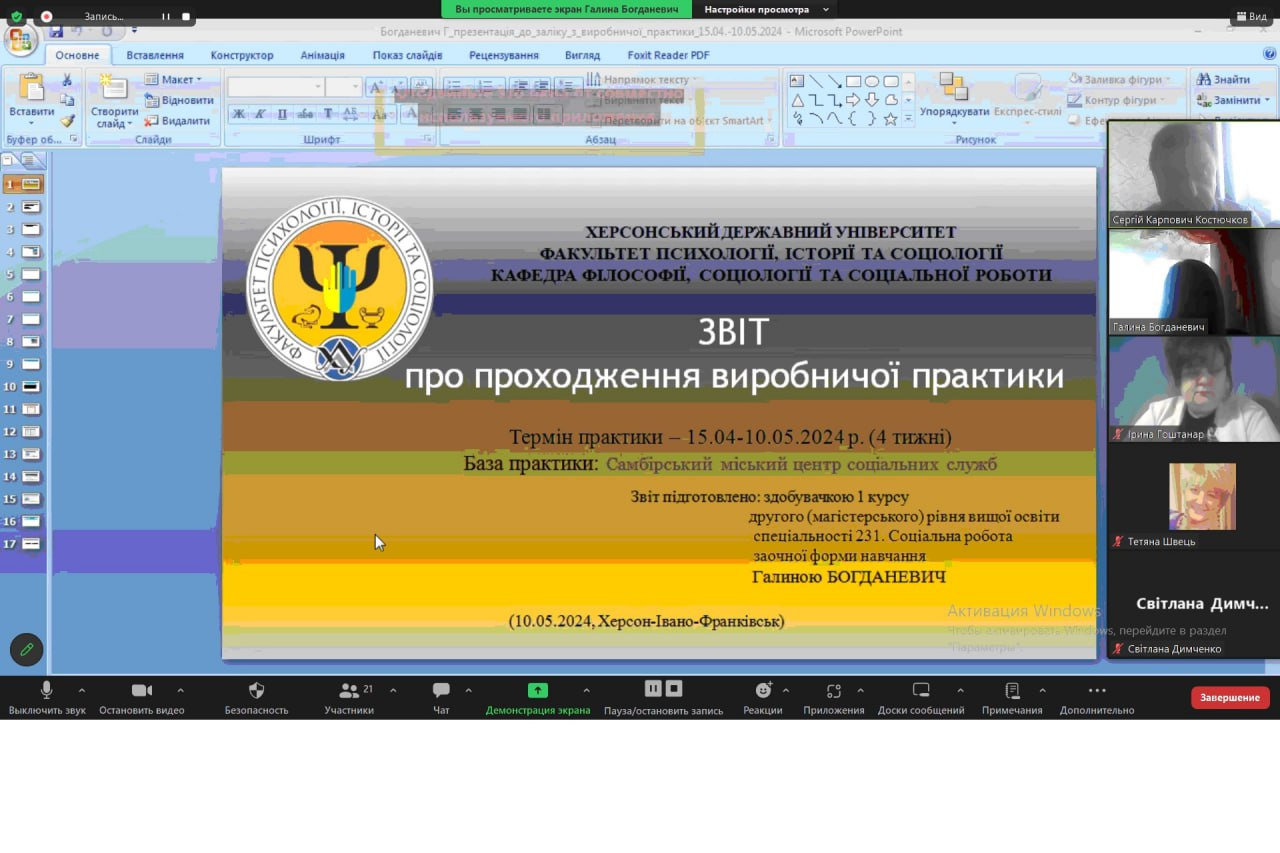This screenshot has width=1280, height=853.
Task: Click the Save icon in quick access toolbar
Action: [x=57, y=32]
